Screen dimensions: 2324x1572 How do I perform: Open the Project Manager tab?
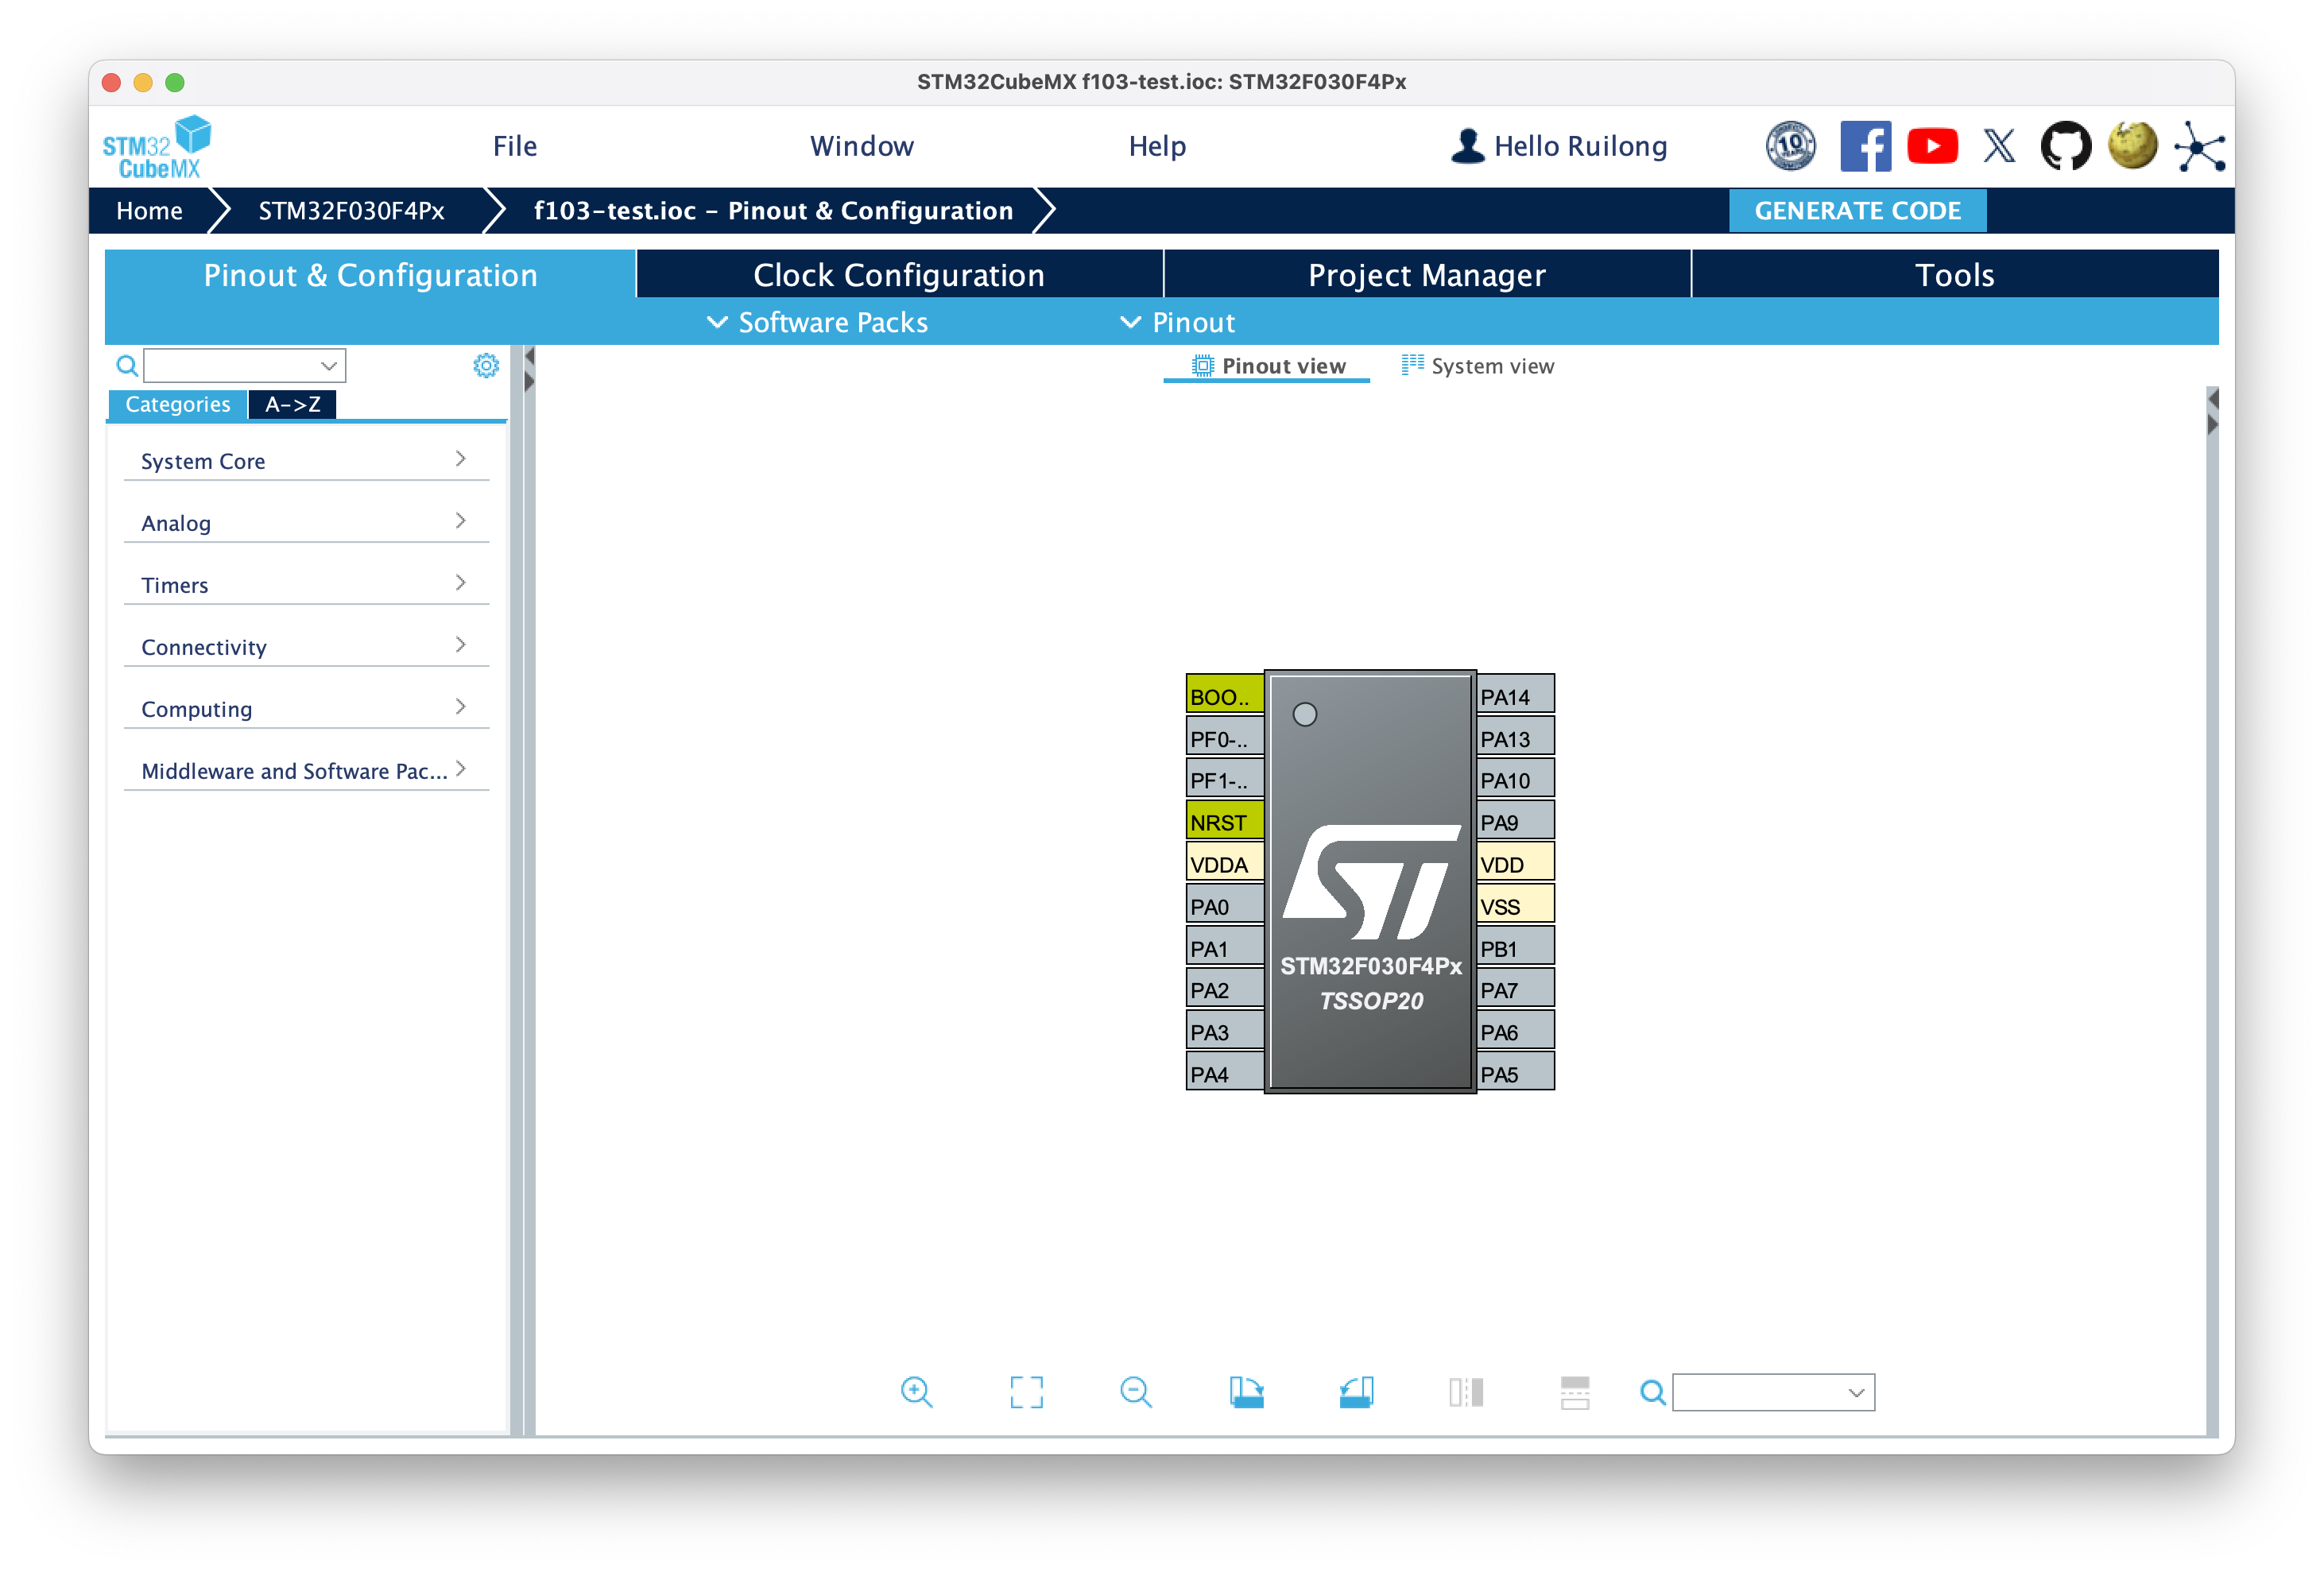(x=1427, y=275)
